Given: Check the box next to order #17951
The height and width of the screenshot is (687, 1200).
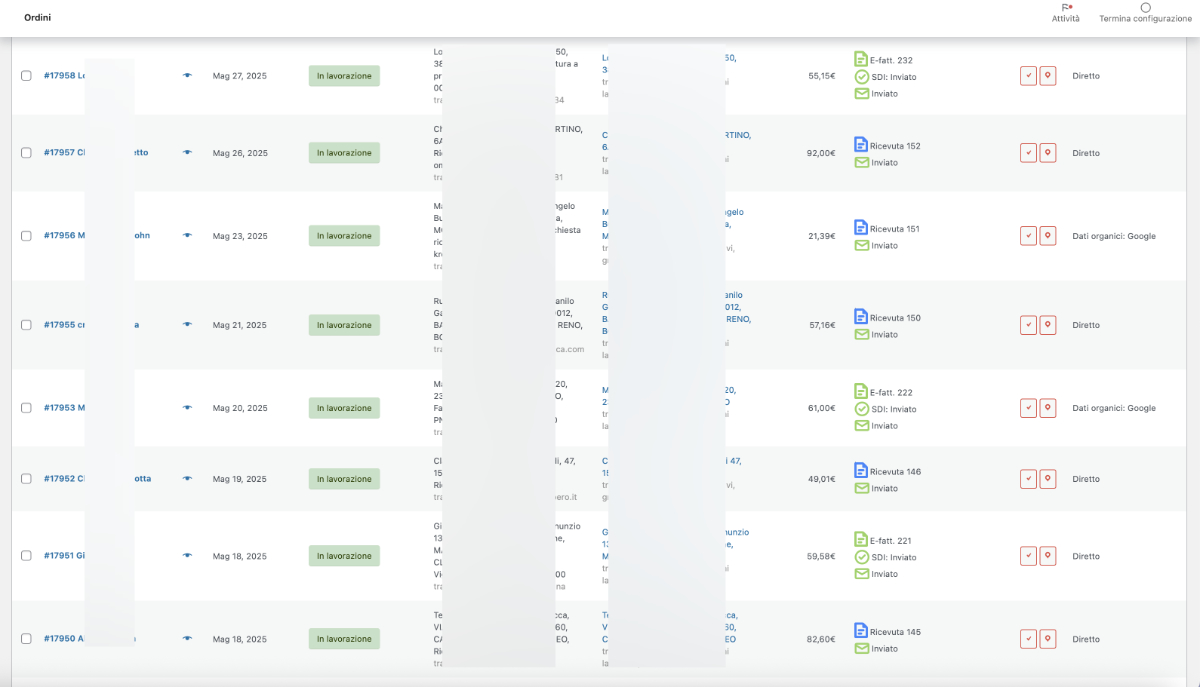Looking at the screenshot, I should (x=26, y=556).
